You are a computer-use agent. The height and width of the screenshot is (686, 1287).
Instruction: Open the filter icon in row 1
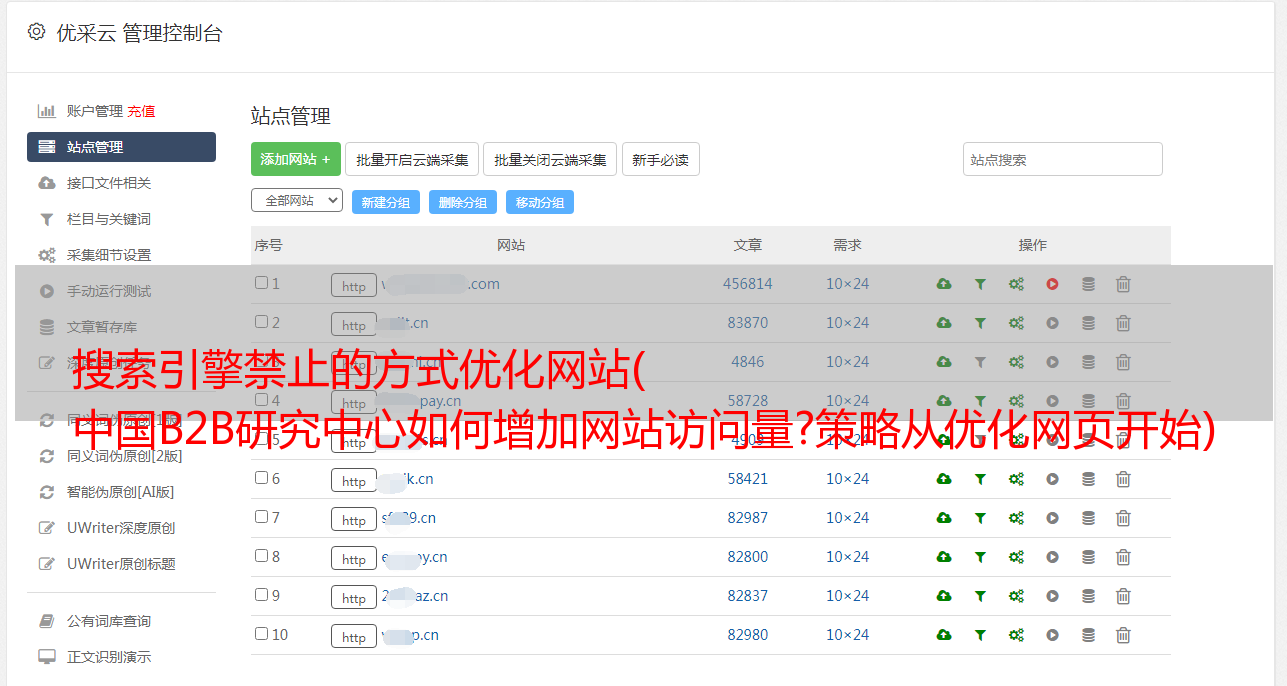tap(980, 284)
